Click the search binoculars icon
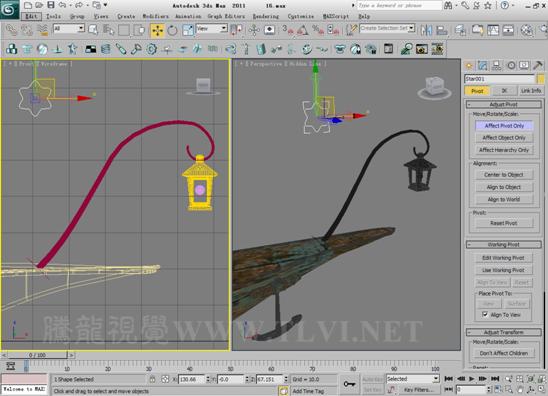This screenshot has height=396, width=548. click(448, 5)
